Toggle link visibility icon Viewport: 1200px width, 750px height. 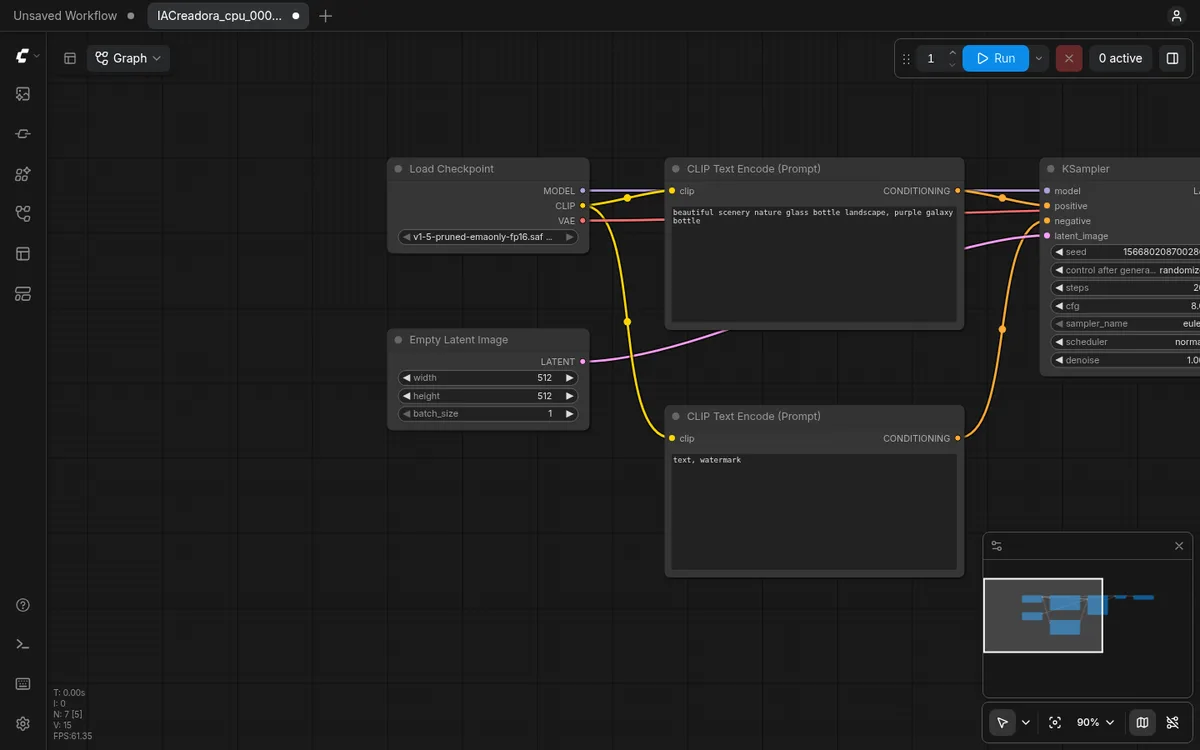(1173, 722)
